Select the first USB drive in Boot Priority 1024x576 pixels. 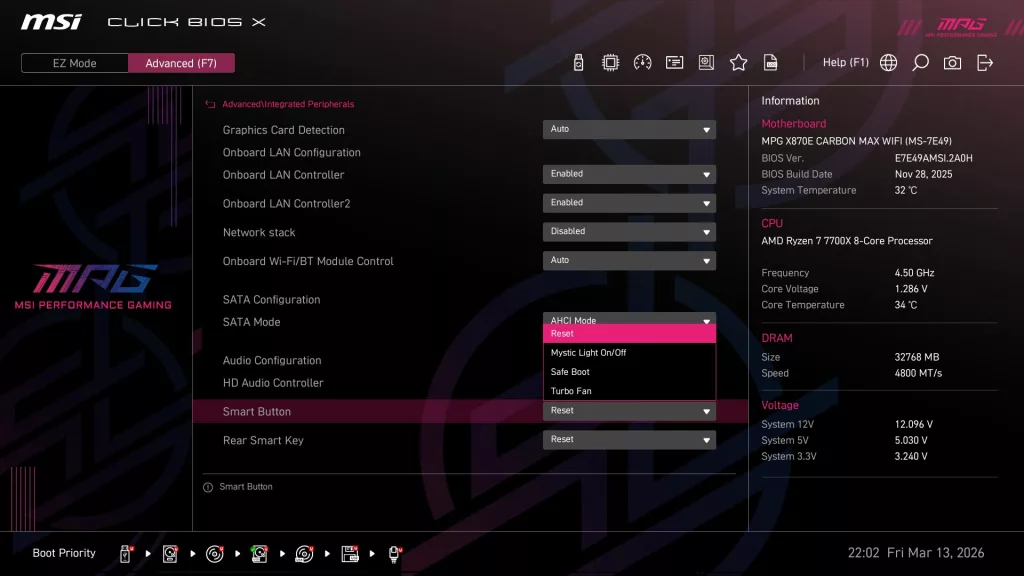point(124,553)
